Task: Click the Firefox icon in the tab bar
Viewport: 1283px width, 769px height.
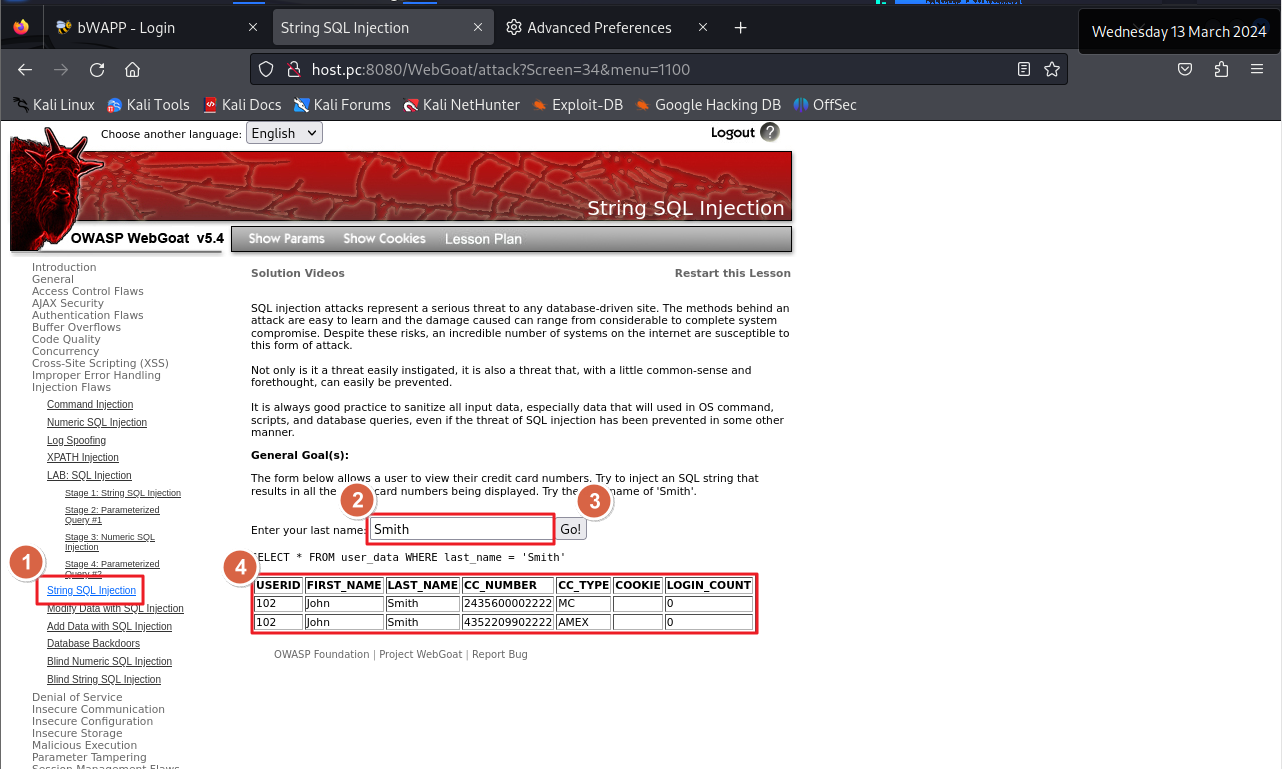Action: 21,27
